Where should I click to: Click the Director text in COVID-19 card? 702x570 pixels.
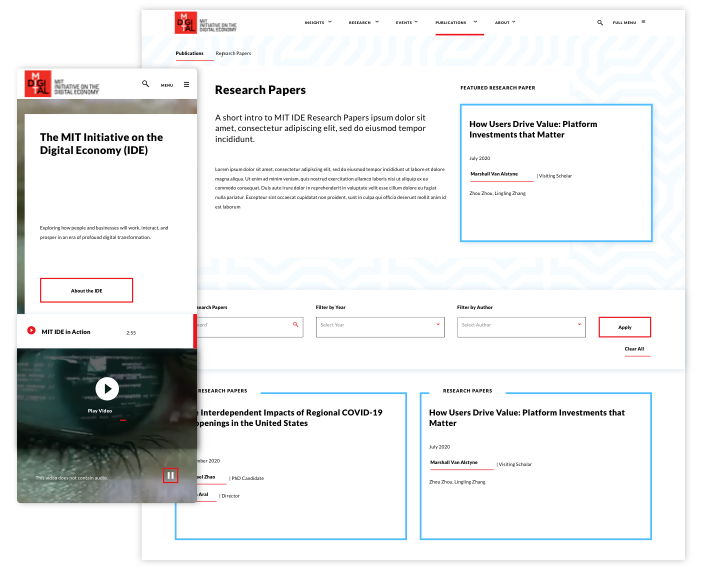point(230,496)
